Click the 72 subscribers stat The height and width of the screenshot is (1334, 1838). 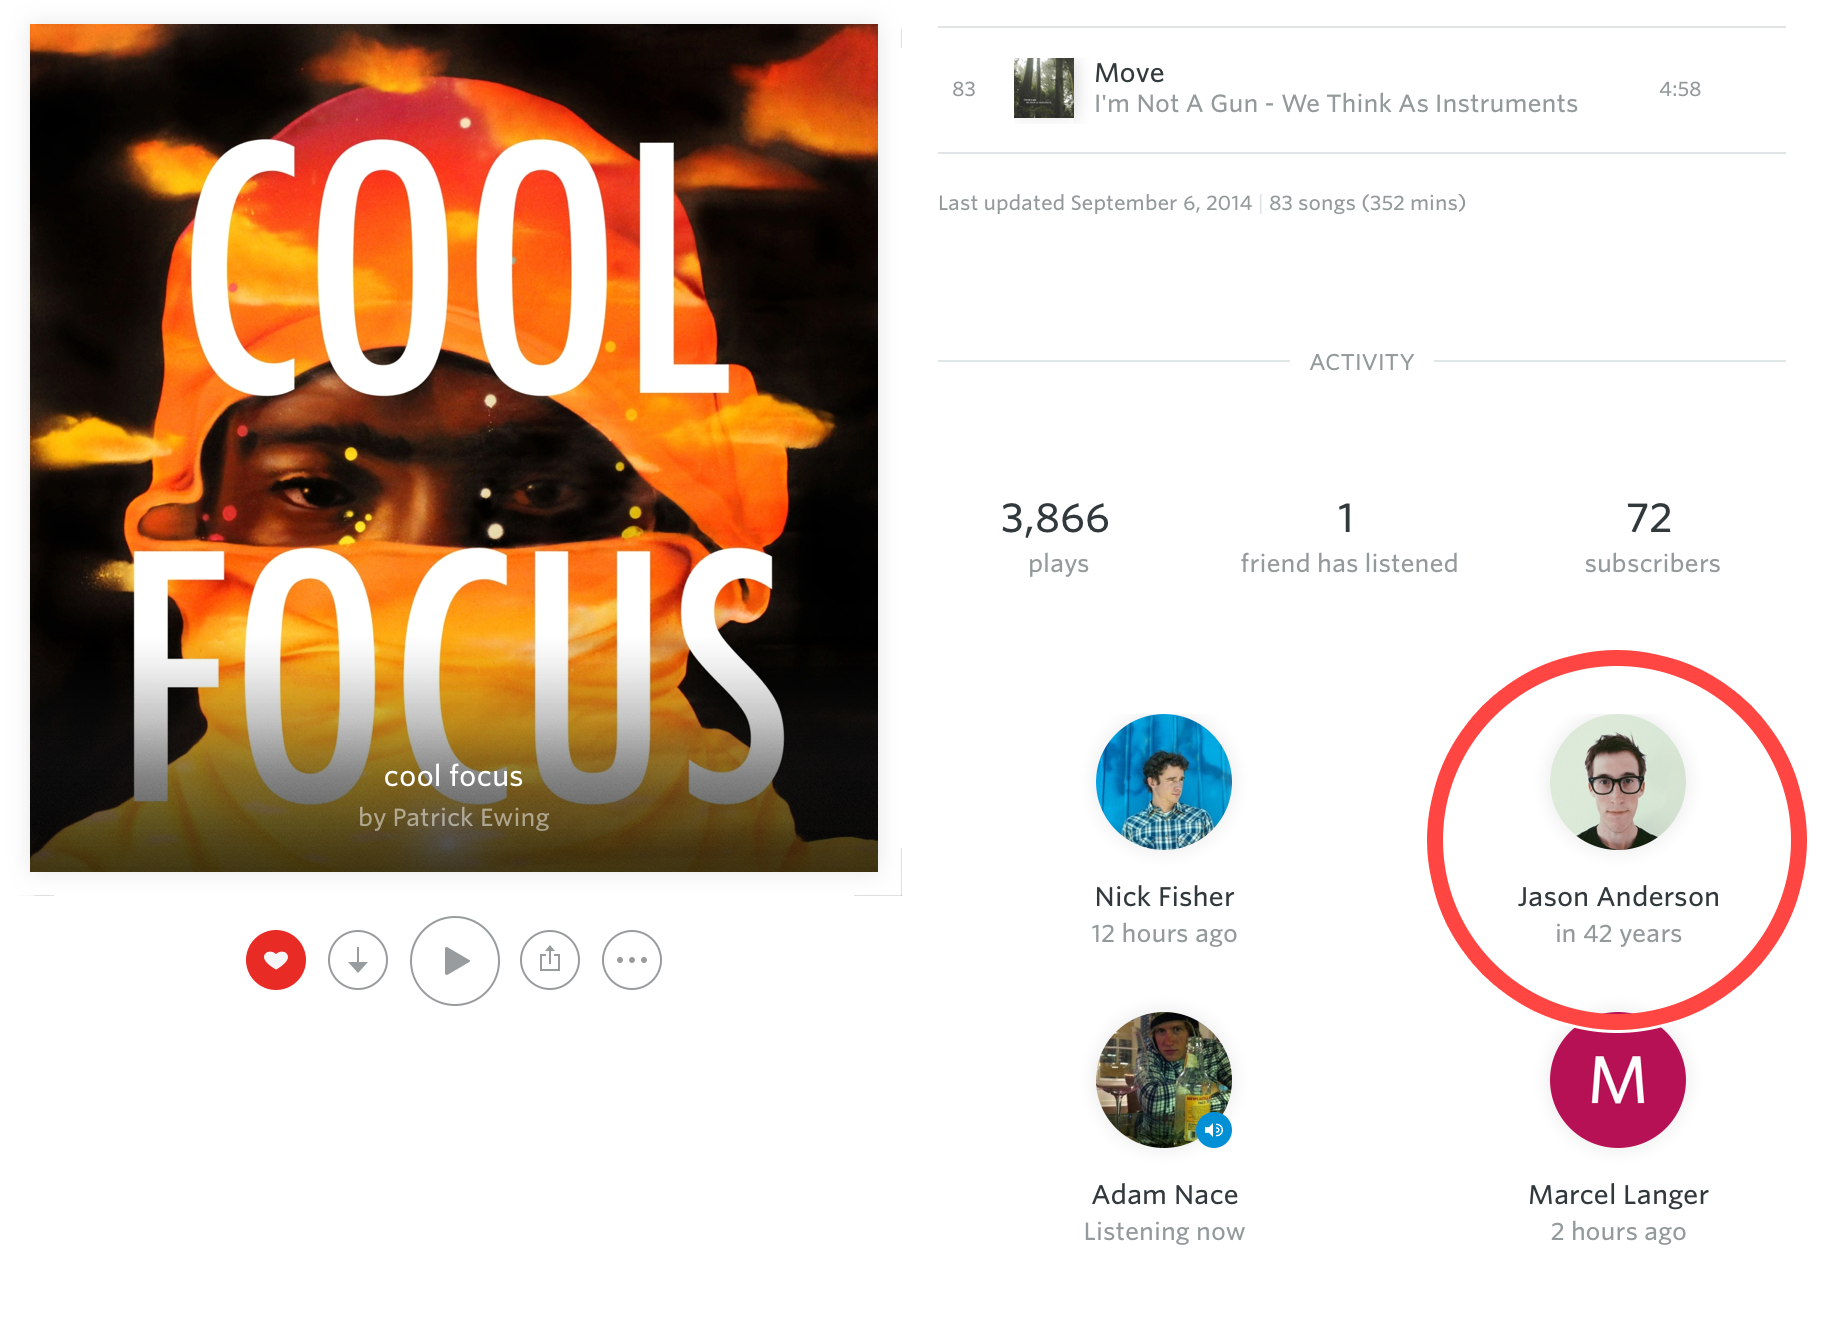[x=1652, y=538]
